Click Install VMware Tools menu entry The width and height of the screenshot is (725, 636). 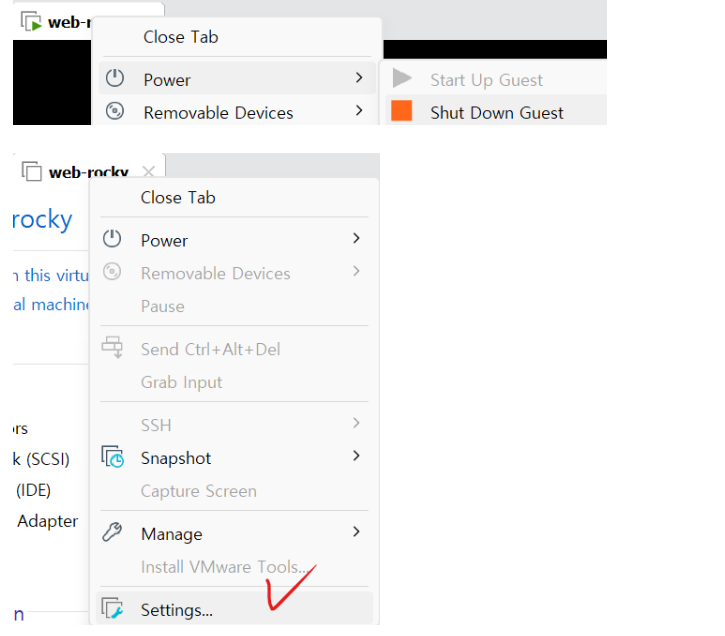coord(233,566)
